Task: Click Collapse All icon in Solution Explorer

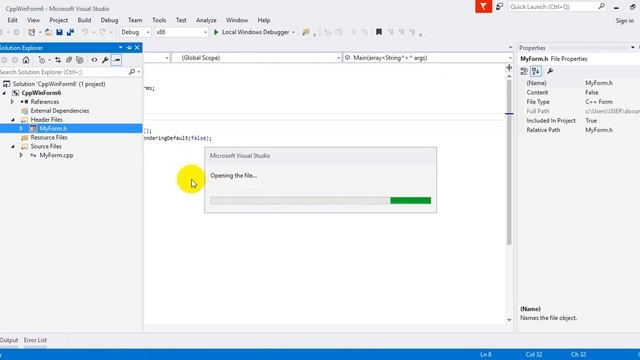Action: click(x=69, y=60)
